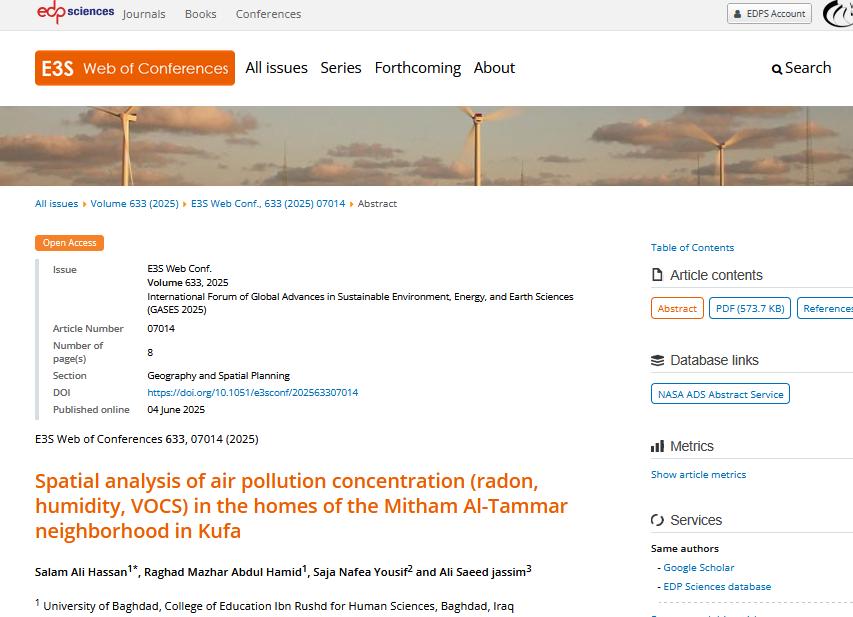Select the Abstract tab button
Screen dimensions: 853x617
[x=677, y=308]
